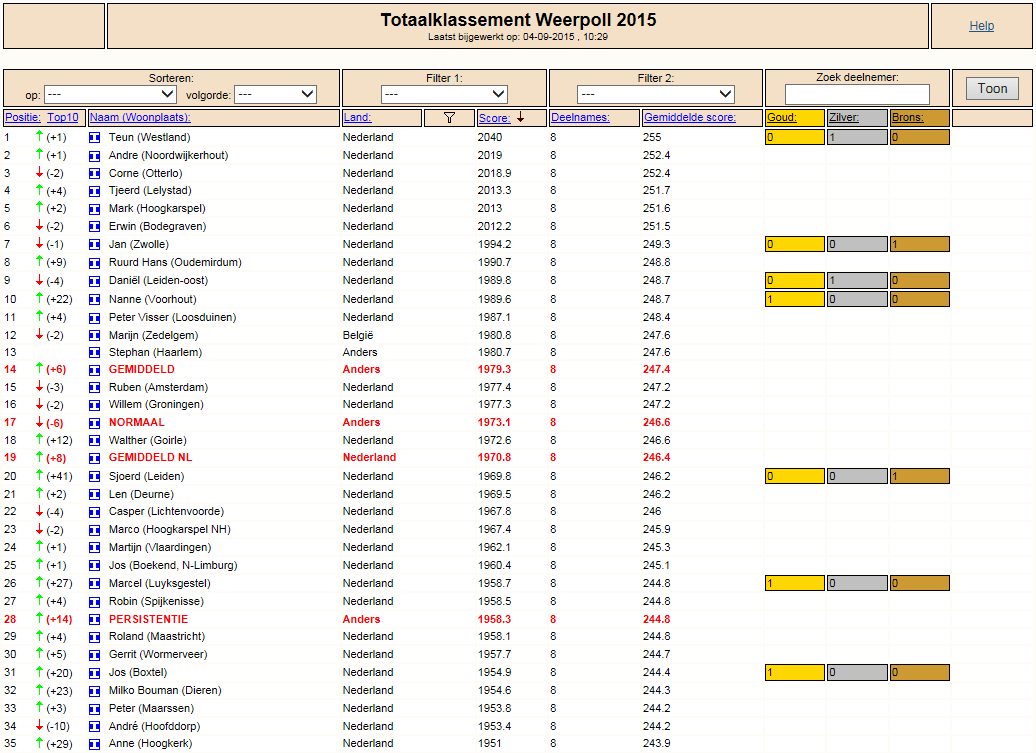Image resolution: width=1036 pixels, height=753 pixels.
Task: Click the sort arrow beside the Score header
Action: click(x=521, y=117)
